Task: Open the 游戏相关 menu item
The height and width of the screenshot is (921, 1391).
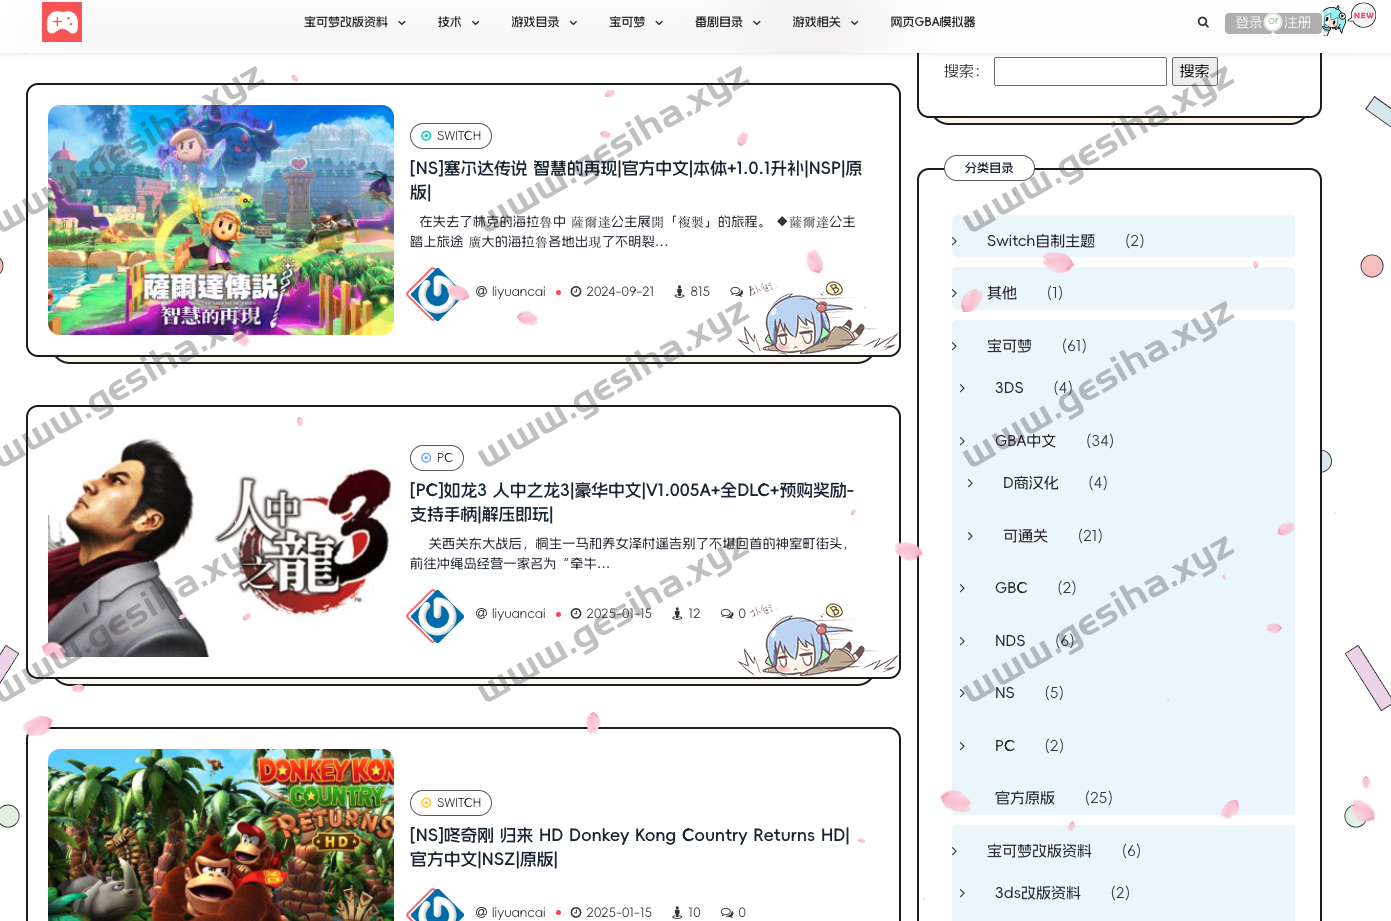Action: (816, 22)
